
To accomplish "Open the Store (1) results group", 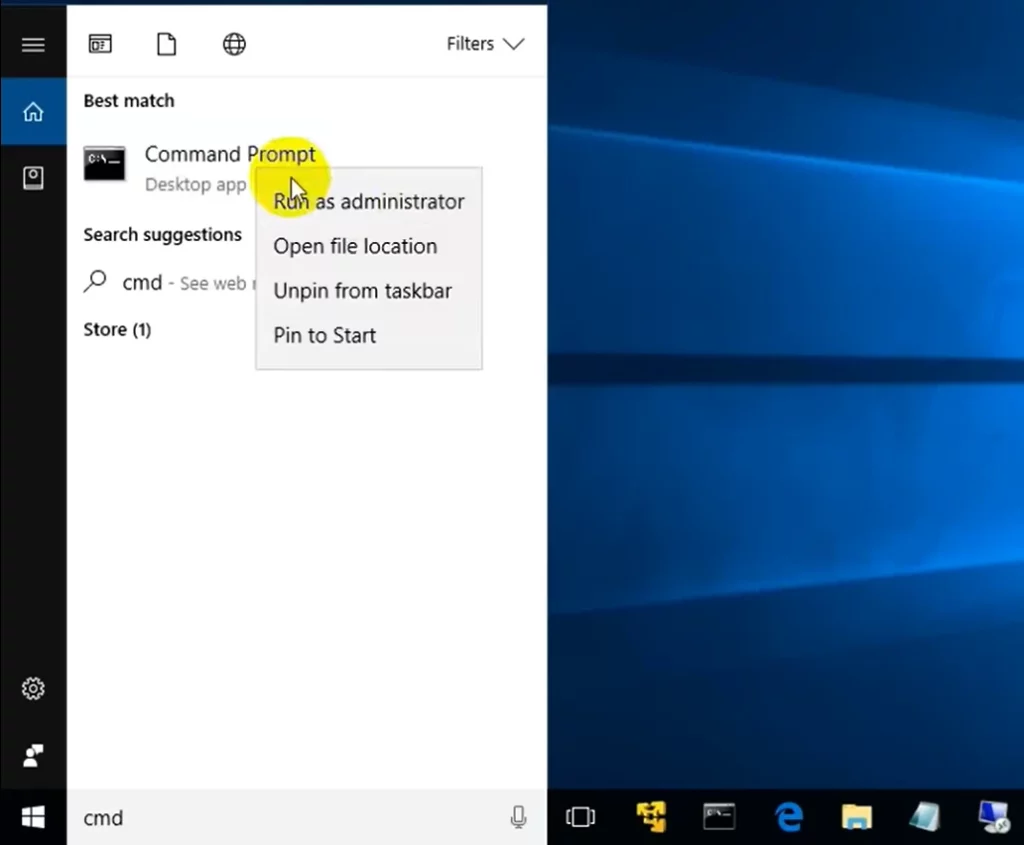I will (118, 330).
